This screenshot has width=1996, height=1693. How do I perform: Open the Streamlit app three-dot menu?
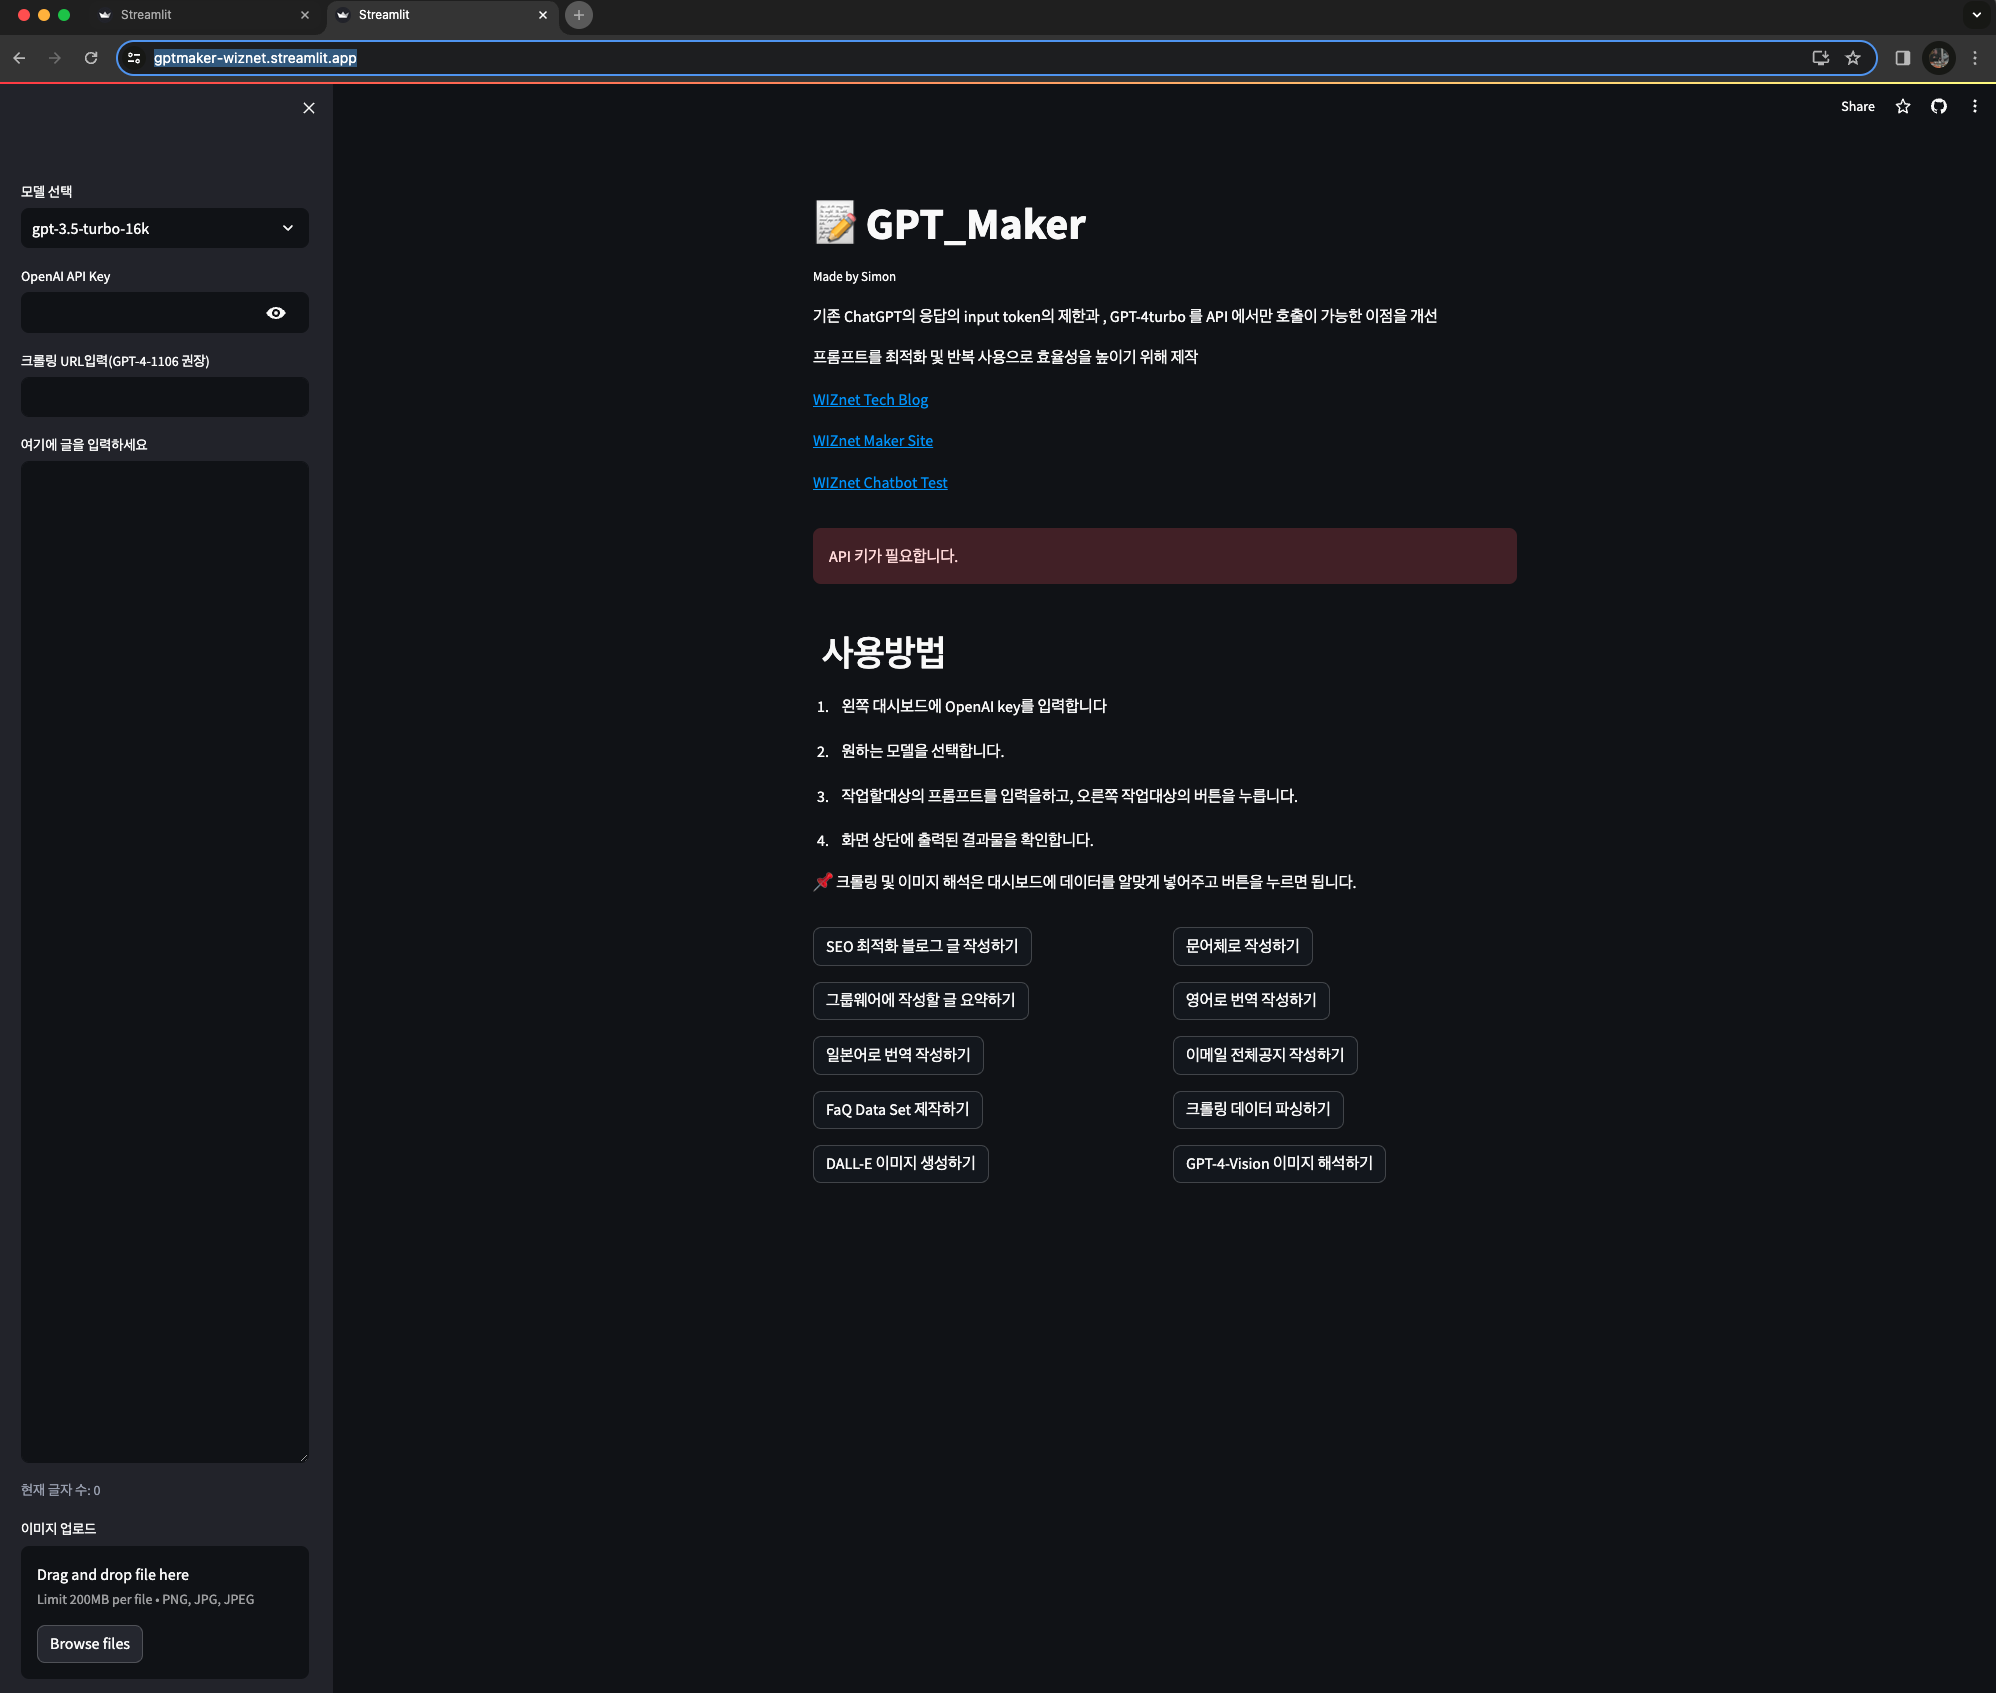point(1975,107)
